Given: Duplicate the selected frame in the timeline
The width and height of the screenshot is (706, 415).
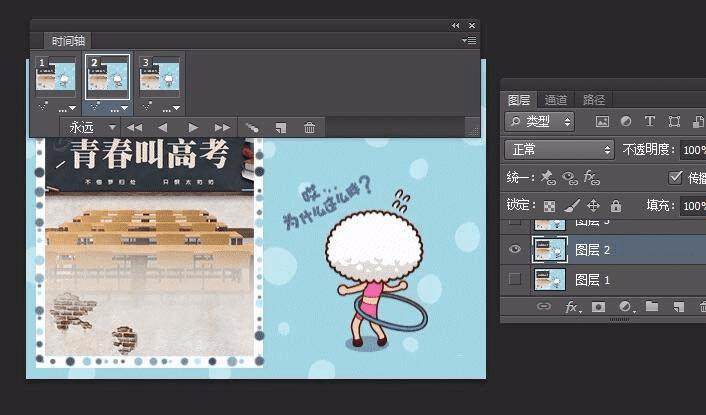Looking at the screenshot, I should 281,128.
